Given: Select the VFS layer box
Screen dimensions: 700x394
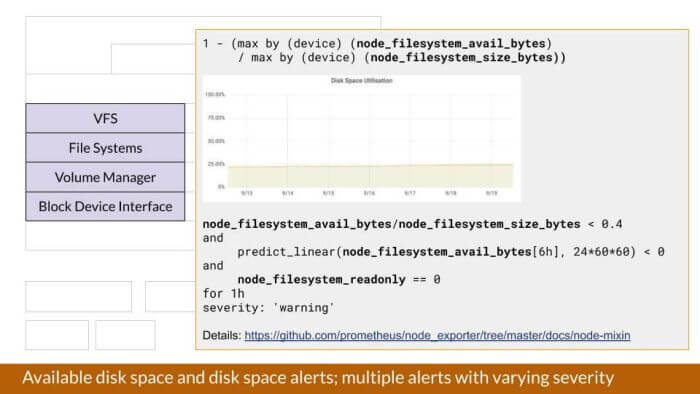Looking at the screenshot, I should pyautogui.click(x=105, y=118).
